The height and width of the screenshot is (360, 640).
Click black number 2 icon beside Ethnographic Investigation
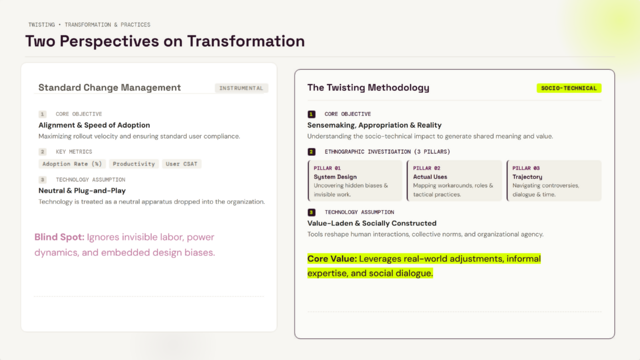pos(311,151)
